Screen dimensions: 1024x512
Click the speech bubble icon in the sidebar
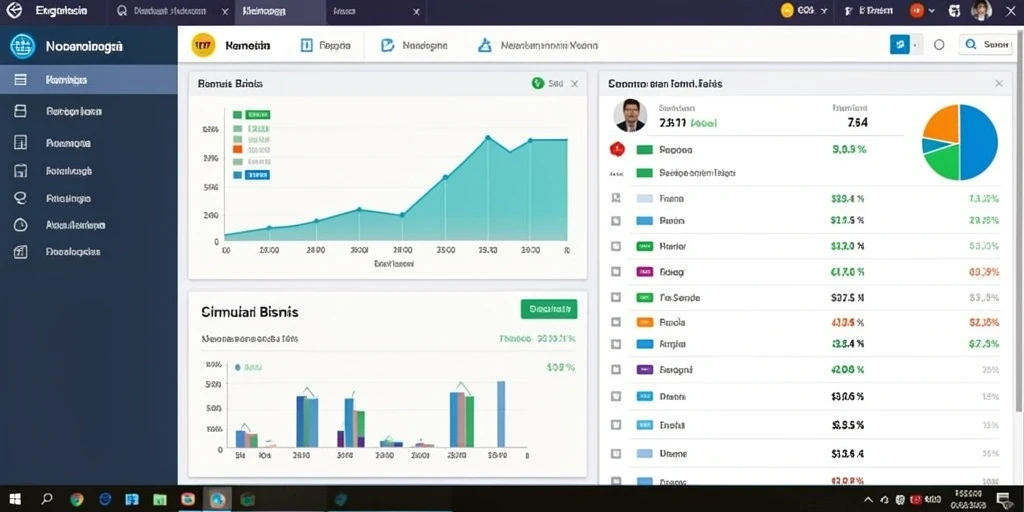pyautogui.click(x=20, y=198)
